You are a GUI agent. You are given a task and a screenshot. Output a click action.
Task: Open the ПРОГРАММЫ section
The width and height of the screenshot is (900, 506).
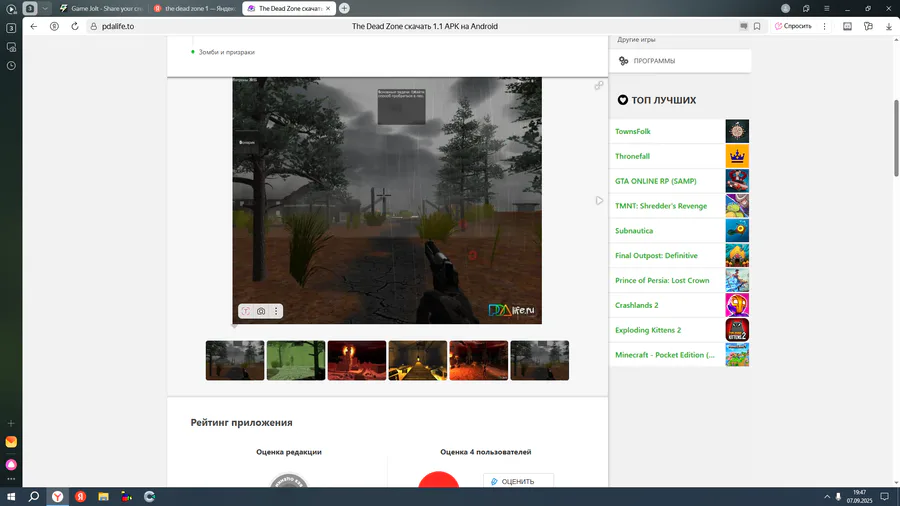tap(680, 61)
